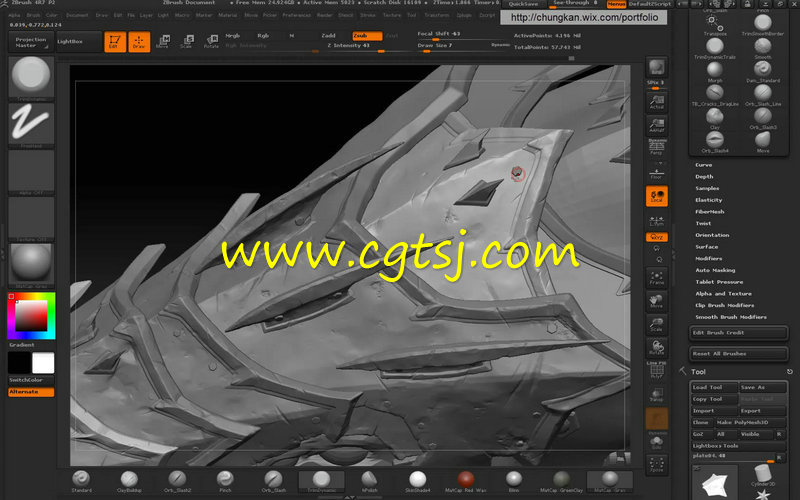Pick the Morph brush
Image resolution: width=800 pixels, height=500 pixels.
[714, 71]
